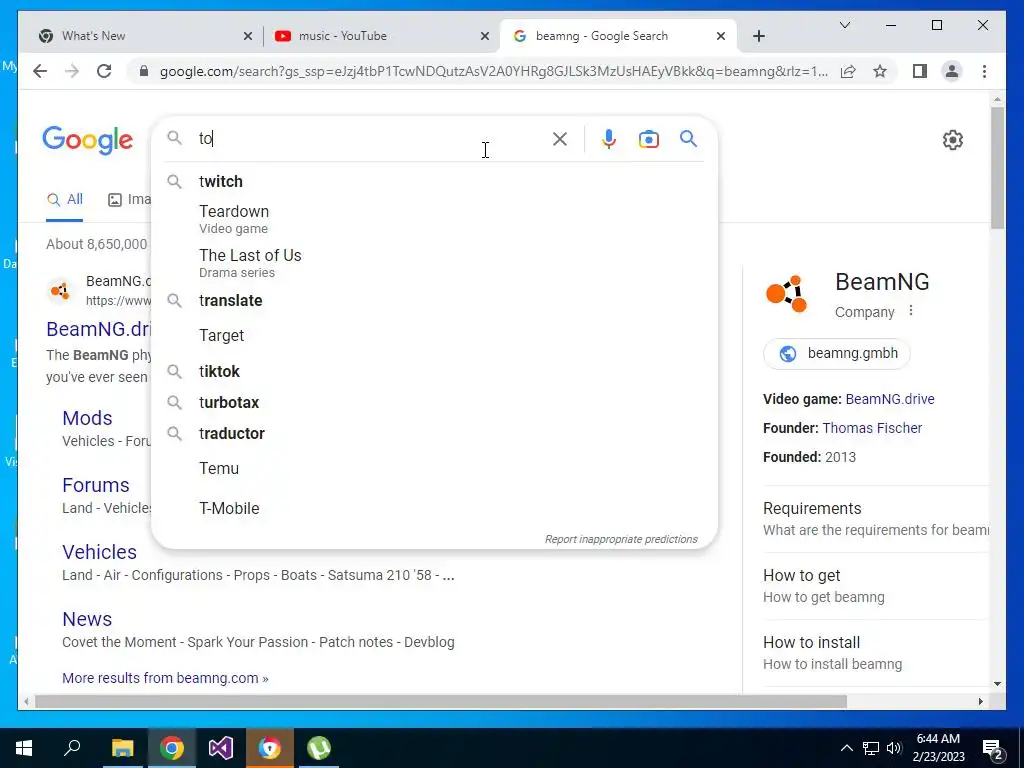Open Chrome side panel icon
1024x768 pixels.
pos(920,71)
